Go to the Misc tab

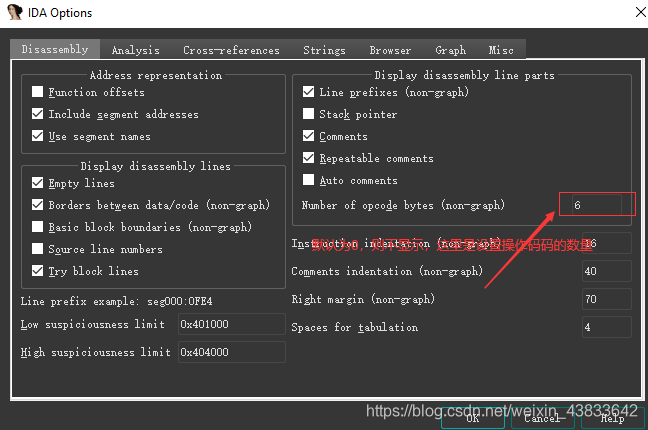(501, 50)
